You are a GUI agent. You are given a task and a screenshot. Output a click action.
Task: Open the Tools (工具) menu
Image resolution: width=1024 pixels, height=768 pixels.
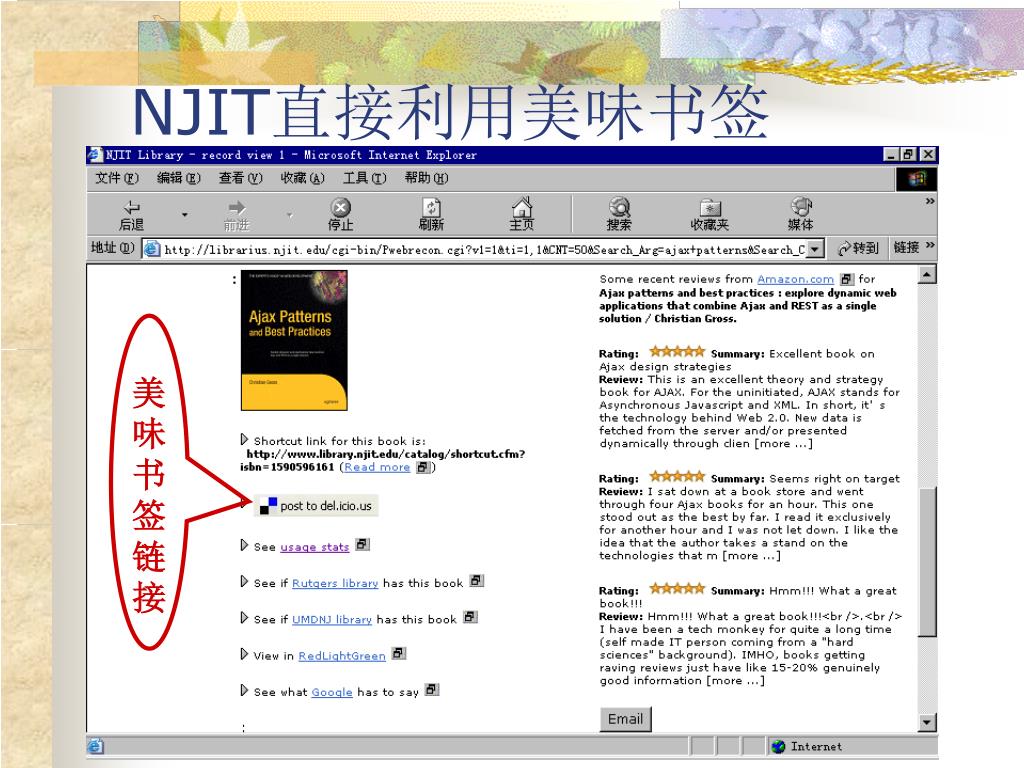364,178
